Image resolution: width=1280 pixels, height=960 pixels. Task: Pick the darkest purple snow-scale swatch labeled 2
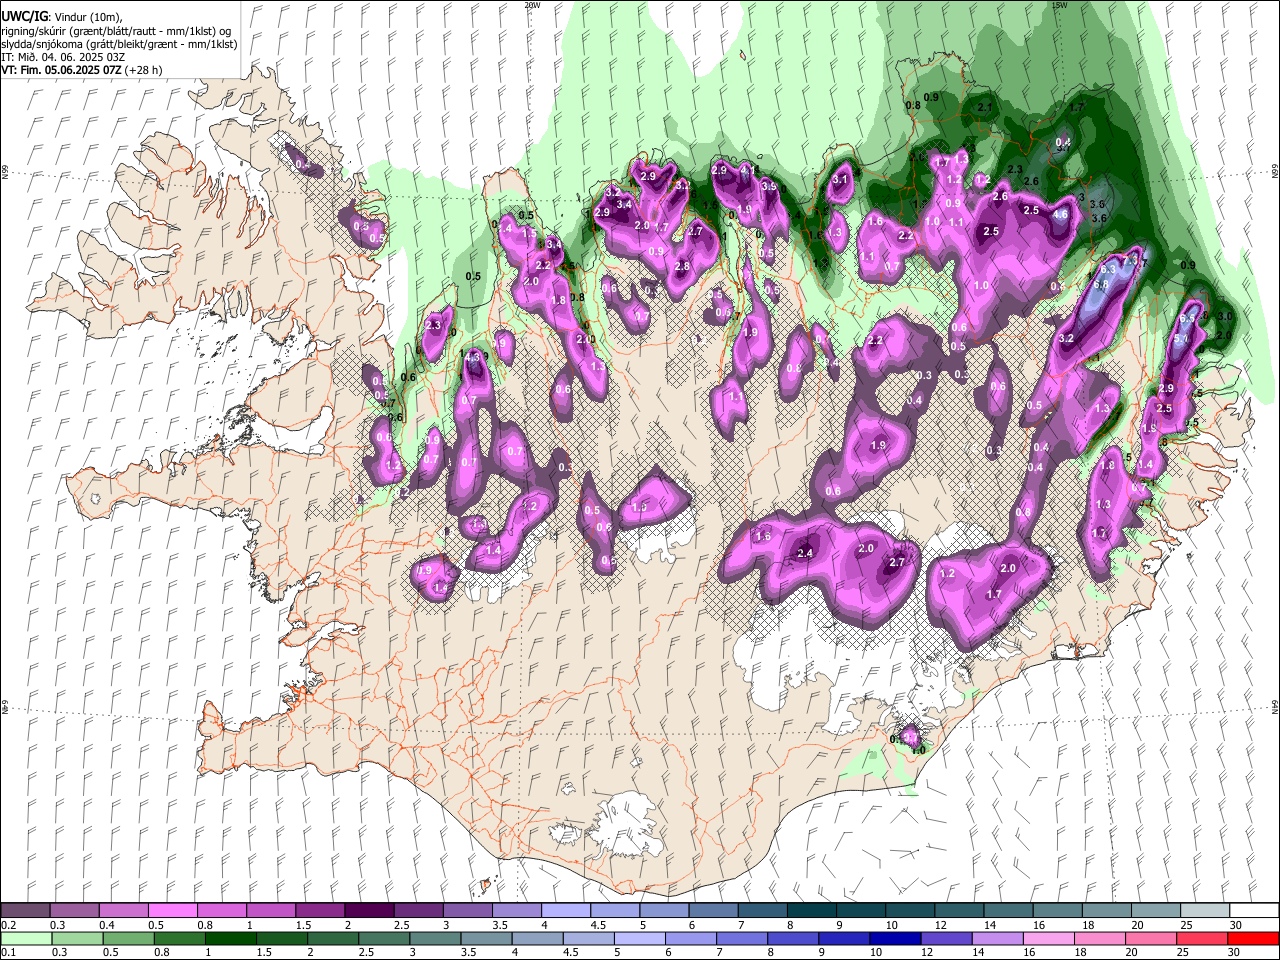pyautogui.click(x=369, y=910)
